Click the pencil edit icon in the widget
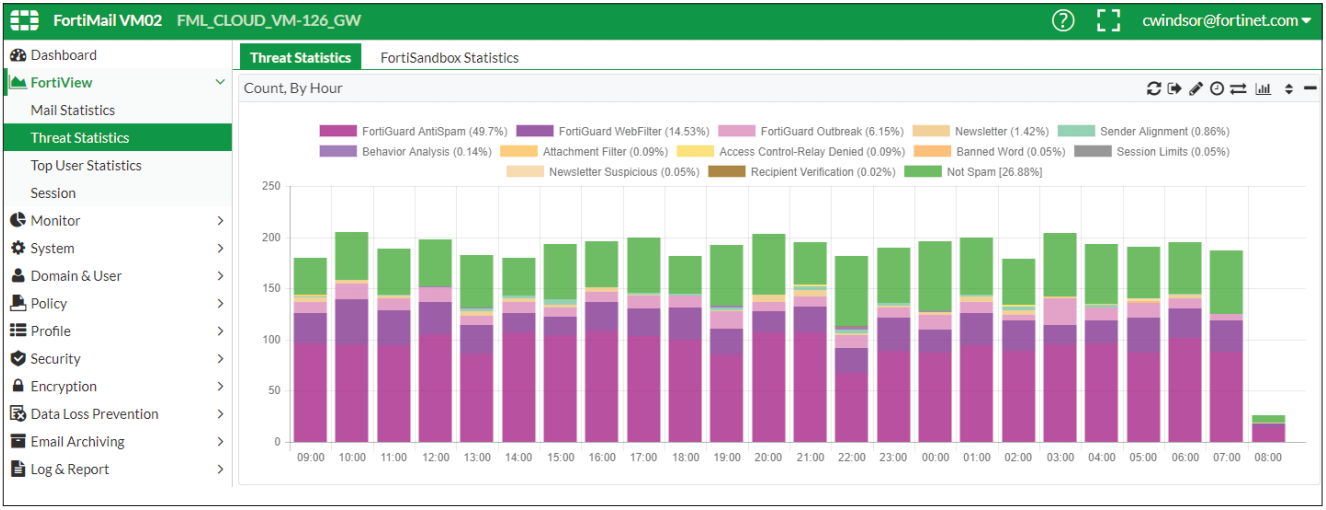 [x=1196, y=89]
